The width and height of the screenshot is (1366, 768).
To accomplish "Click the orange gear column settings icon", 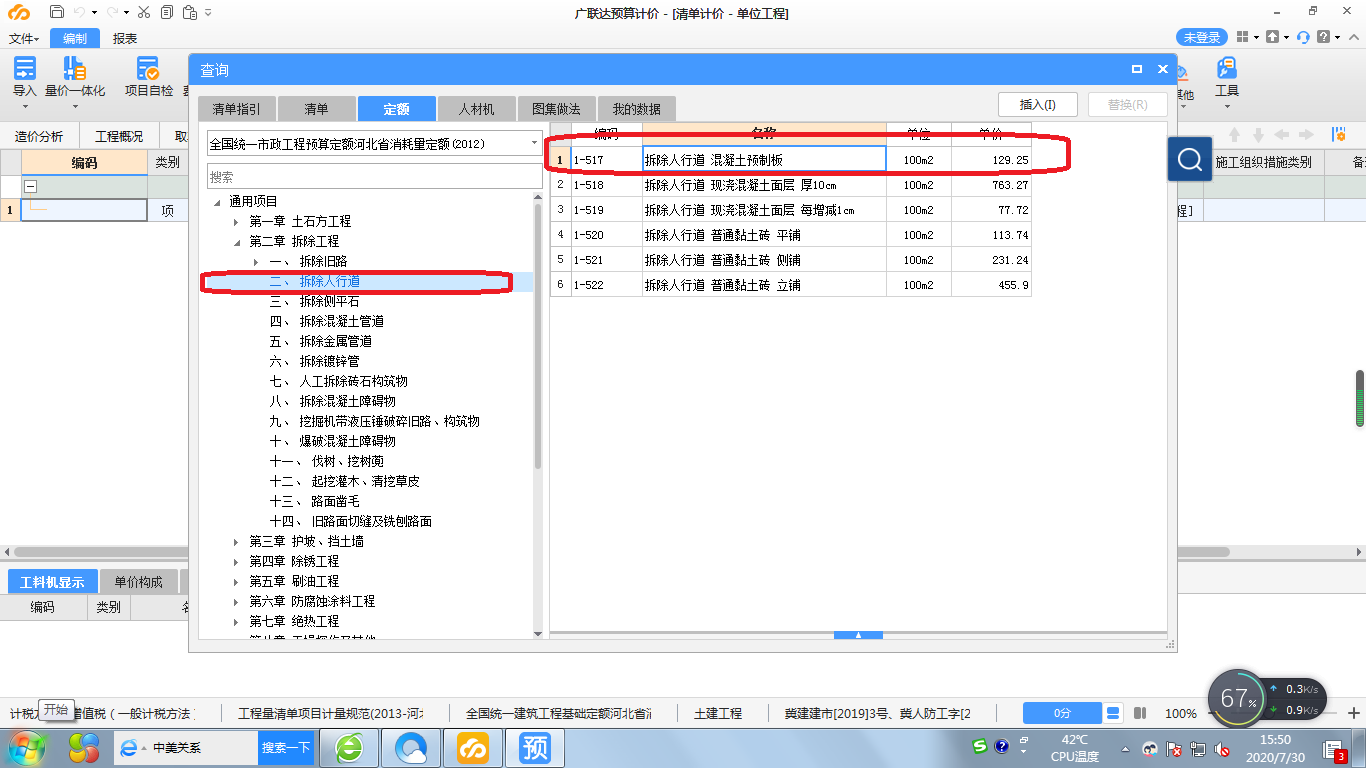I will [1339, 135].
